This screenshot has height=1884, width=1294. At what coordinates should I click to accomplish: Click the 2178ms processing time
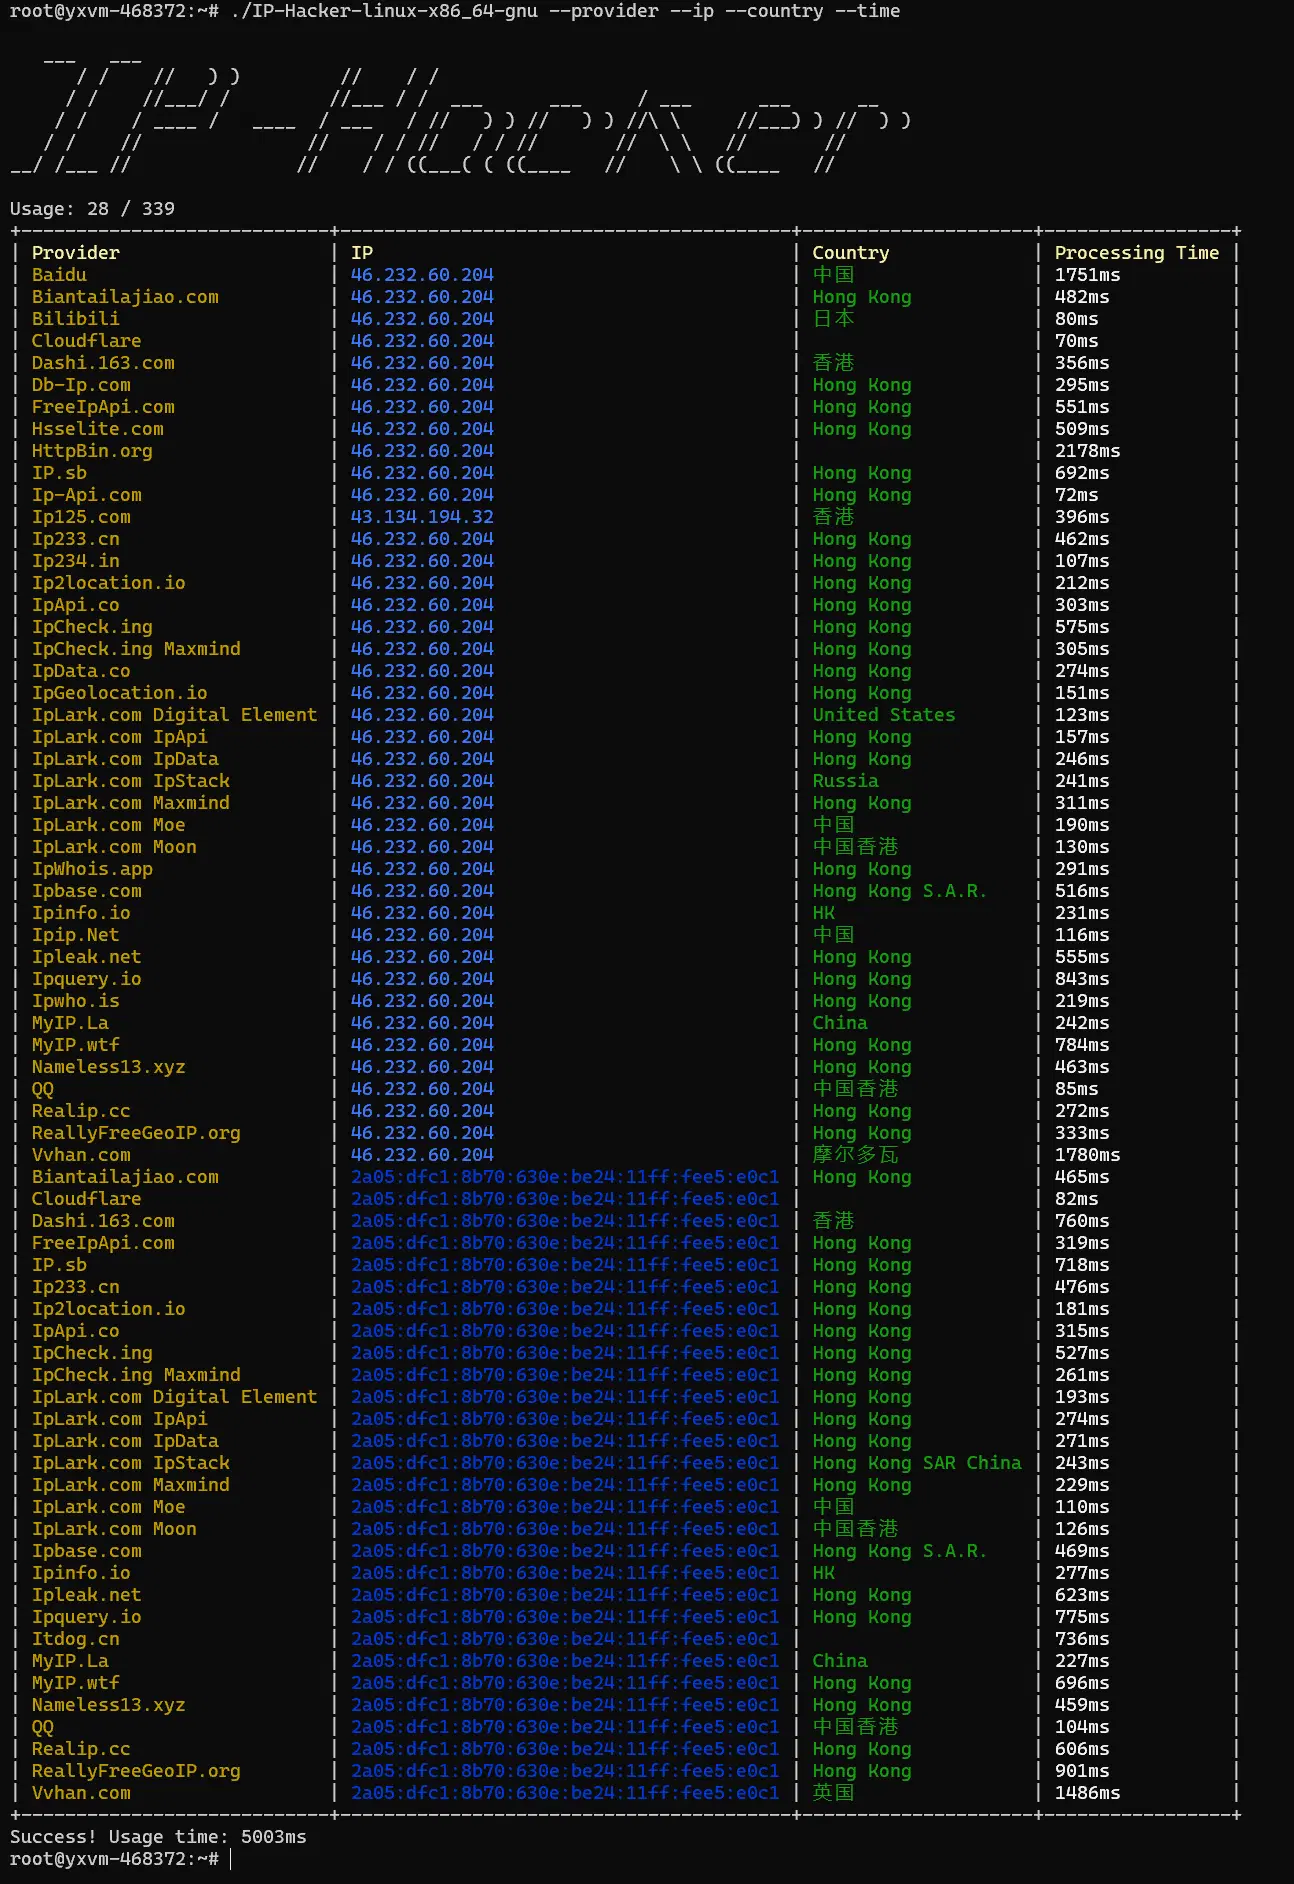tap(1087, 451)
